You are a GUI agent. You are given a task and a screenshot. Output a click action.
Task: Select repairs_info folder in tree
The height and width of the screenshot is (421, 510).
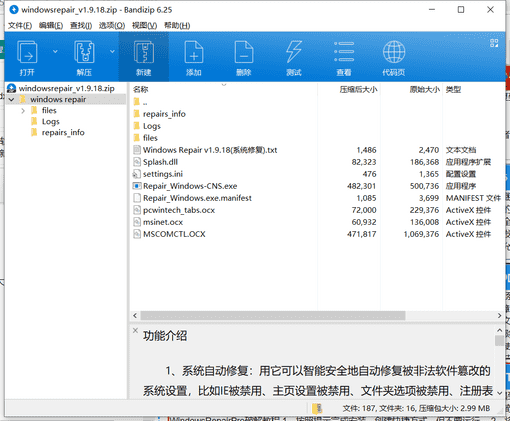pos(63,133)
